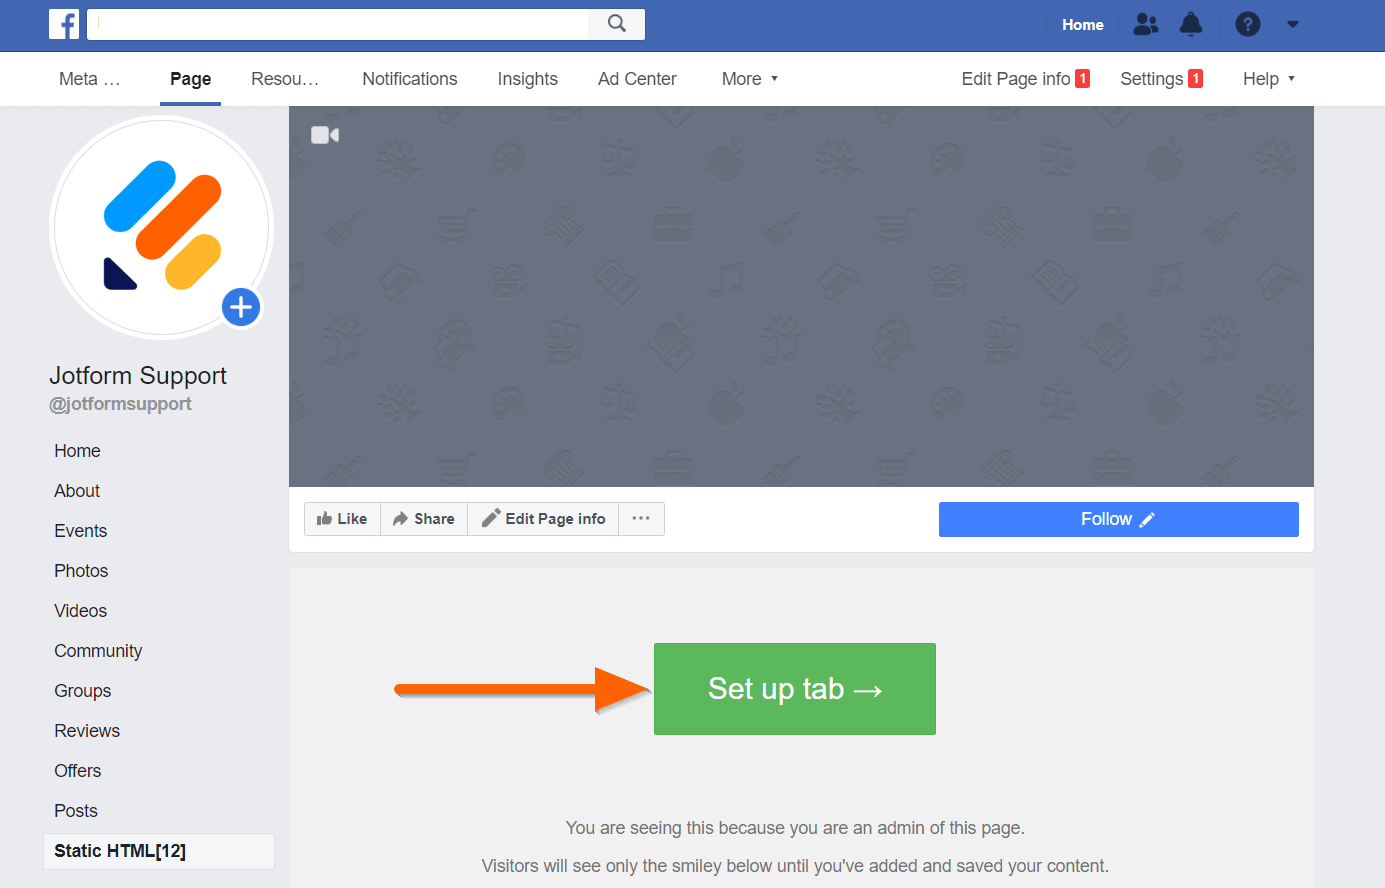1385x888 pixels.
Task: Open the Ad Center tab
Action: [637, 79]
